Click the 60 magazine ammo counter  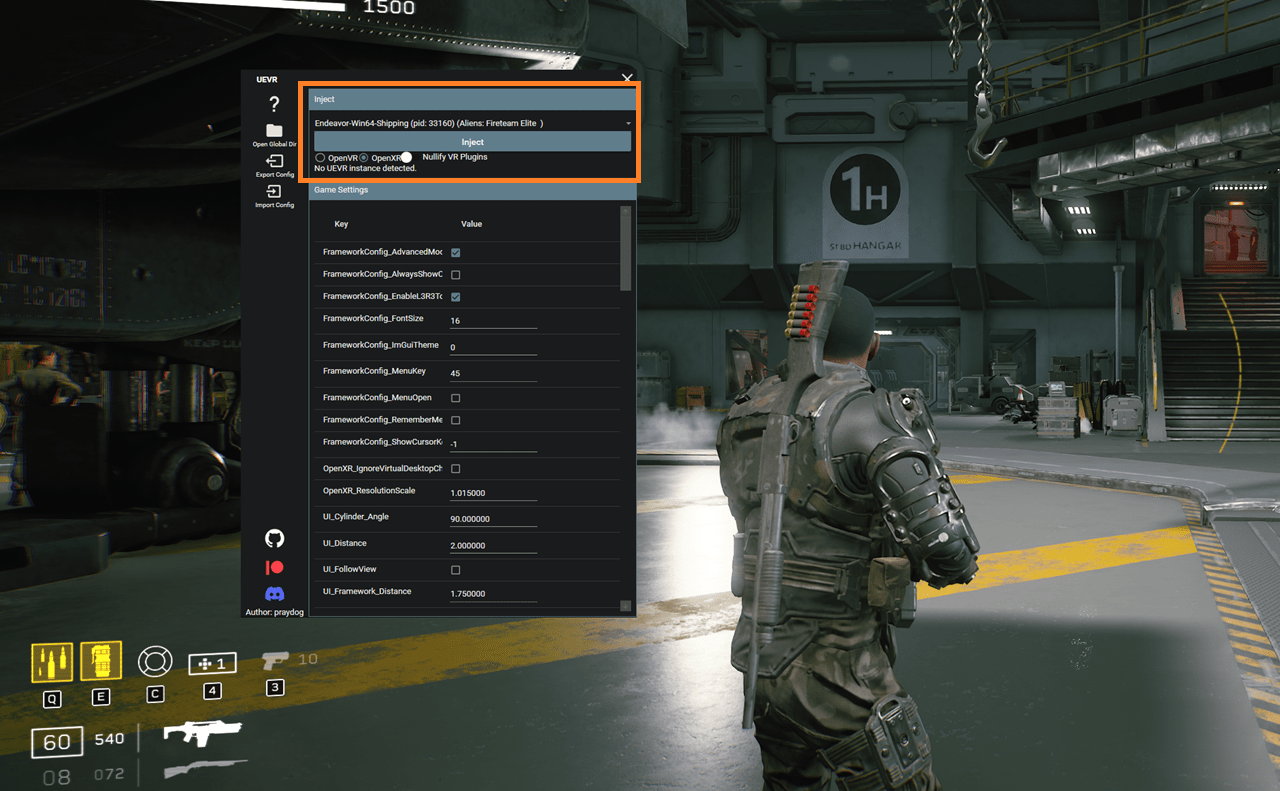57,742
